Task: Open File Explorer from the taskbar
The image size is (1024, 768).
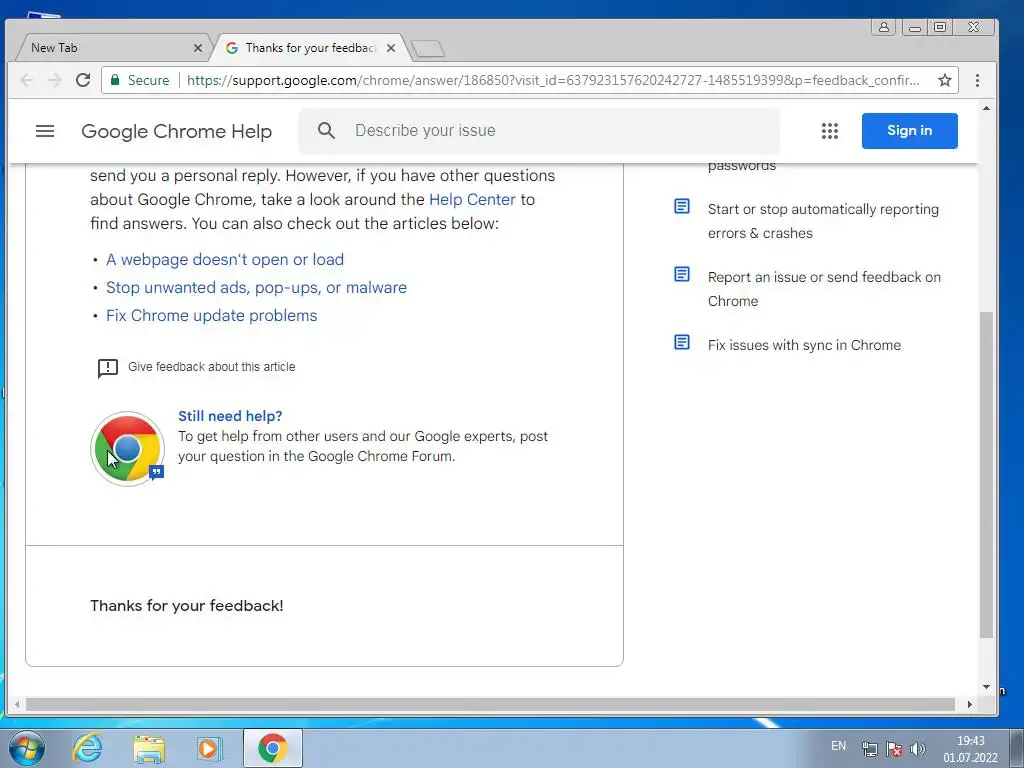Action: (x=149, y=748)
